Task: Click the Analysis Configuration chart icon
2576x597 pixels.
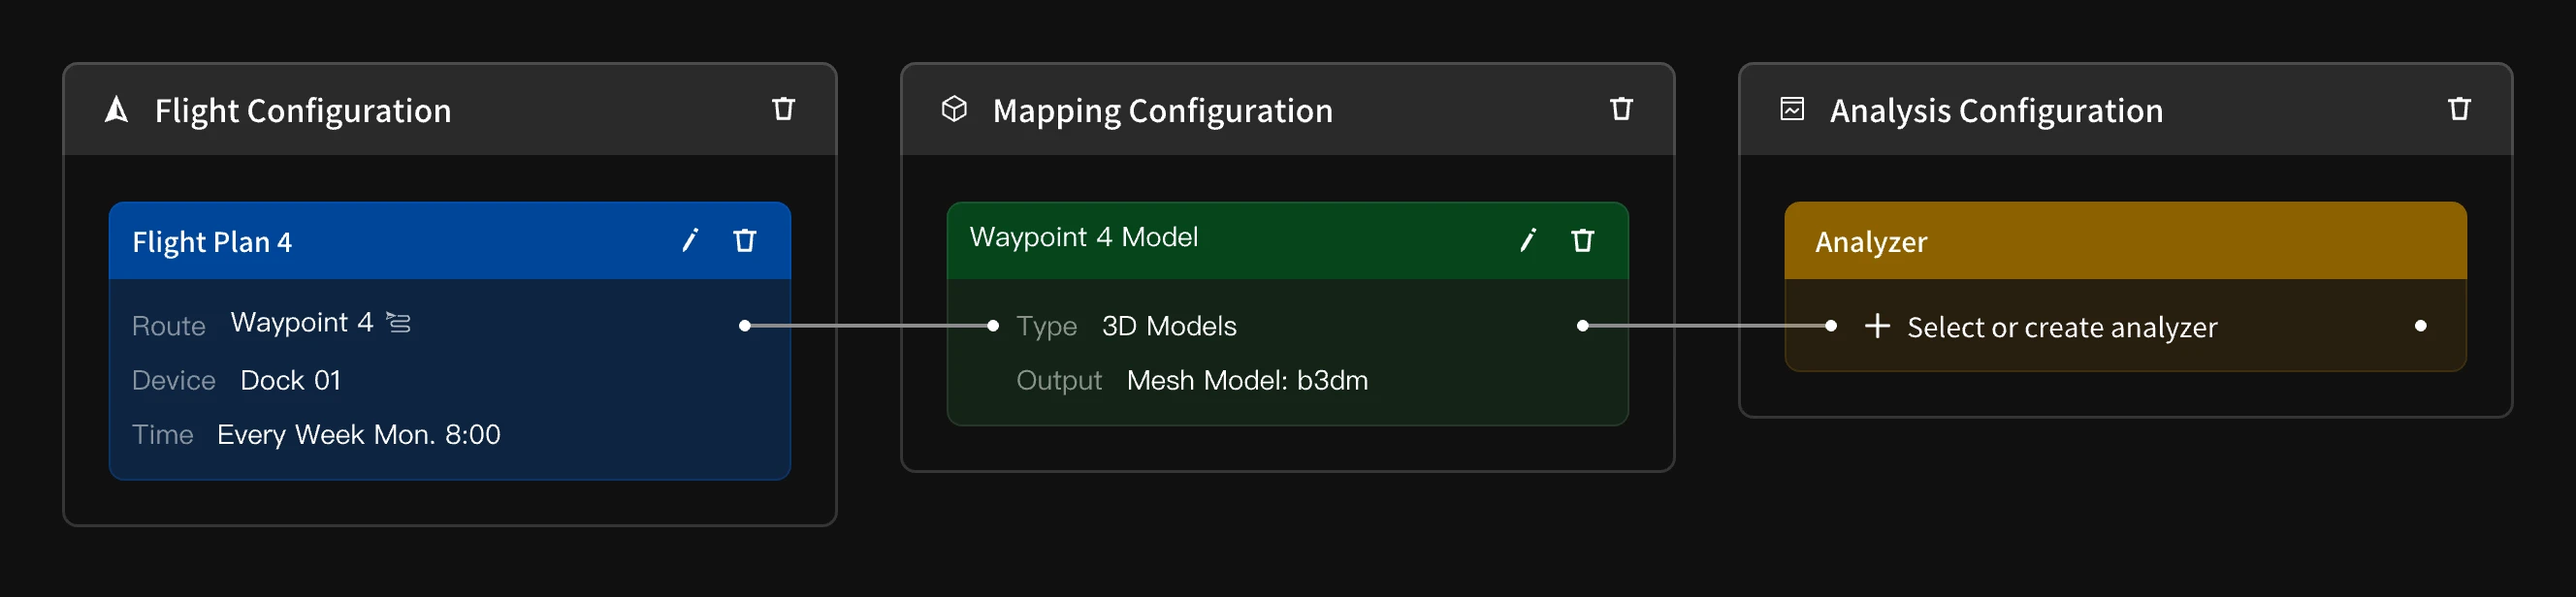Action: 1792,108
